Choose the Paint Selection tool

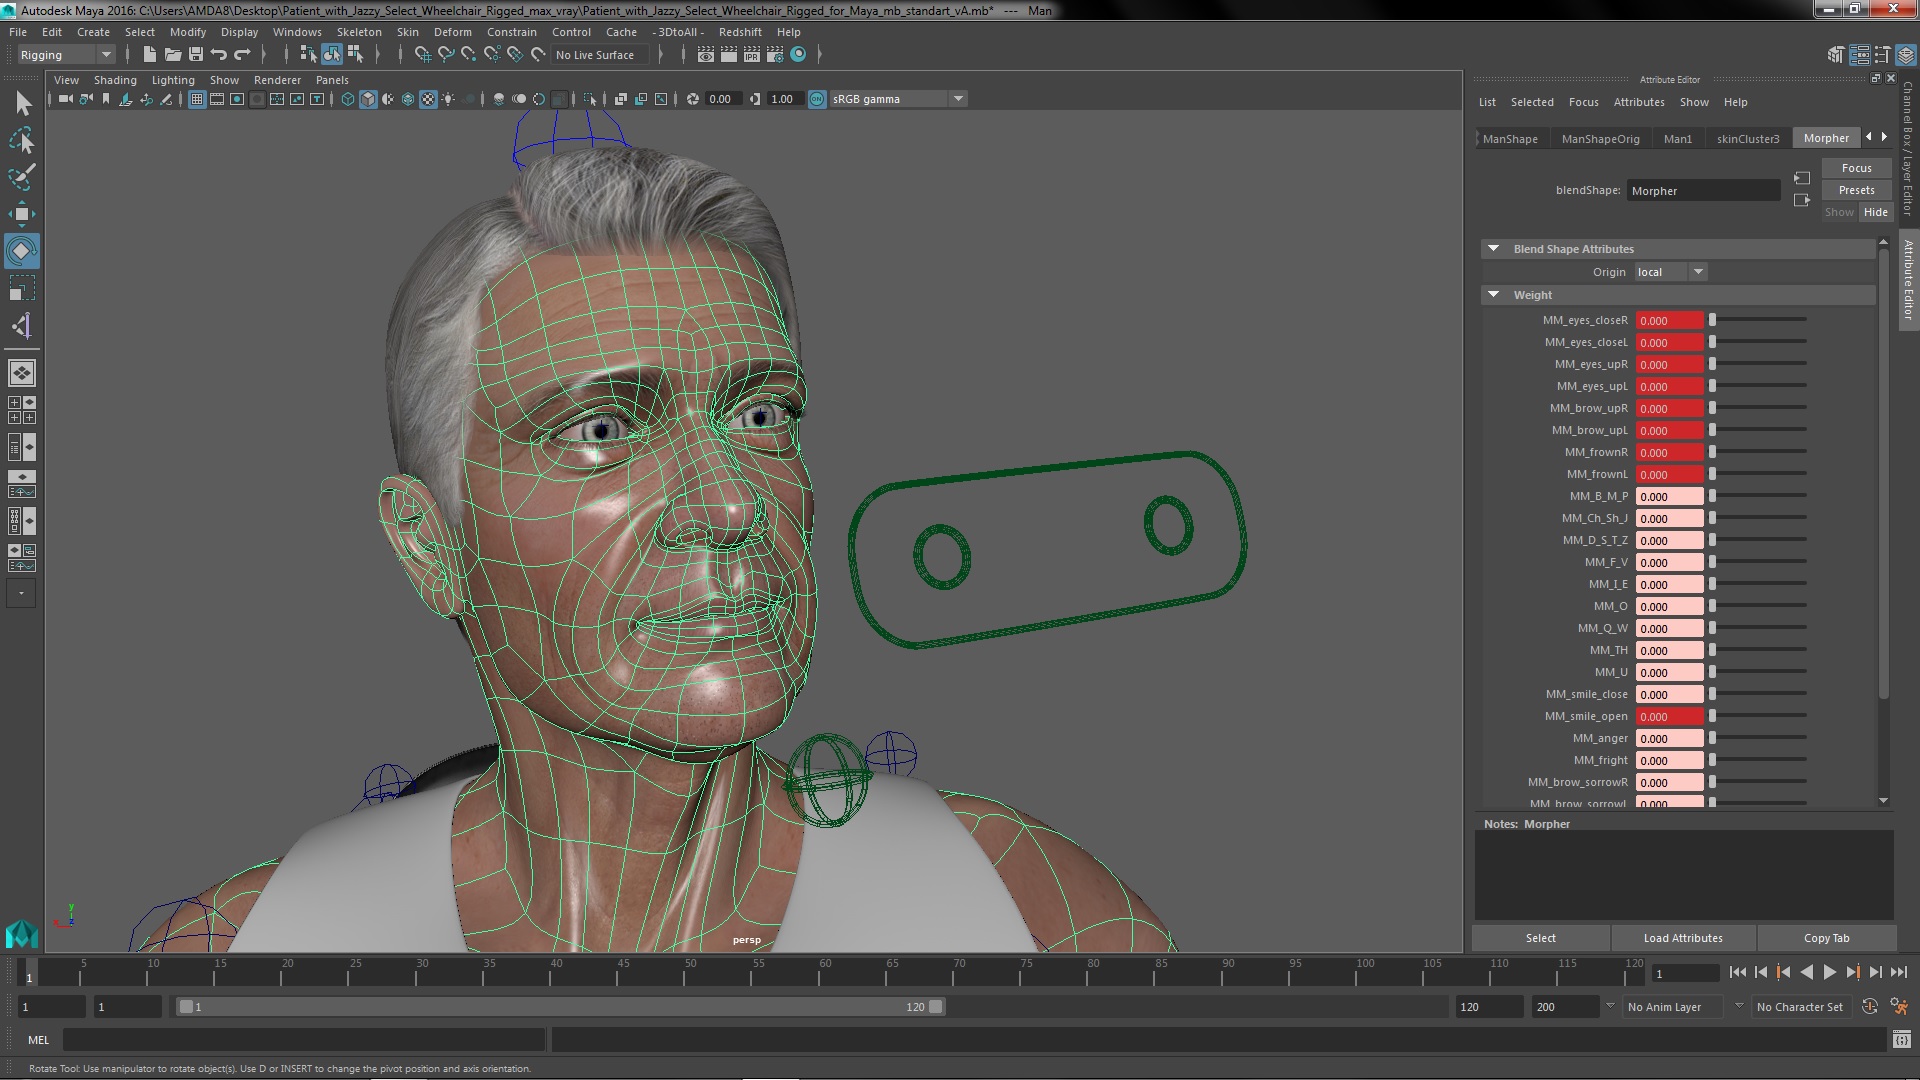click(x=22, y=178)
